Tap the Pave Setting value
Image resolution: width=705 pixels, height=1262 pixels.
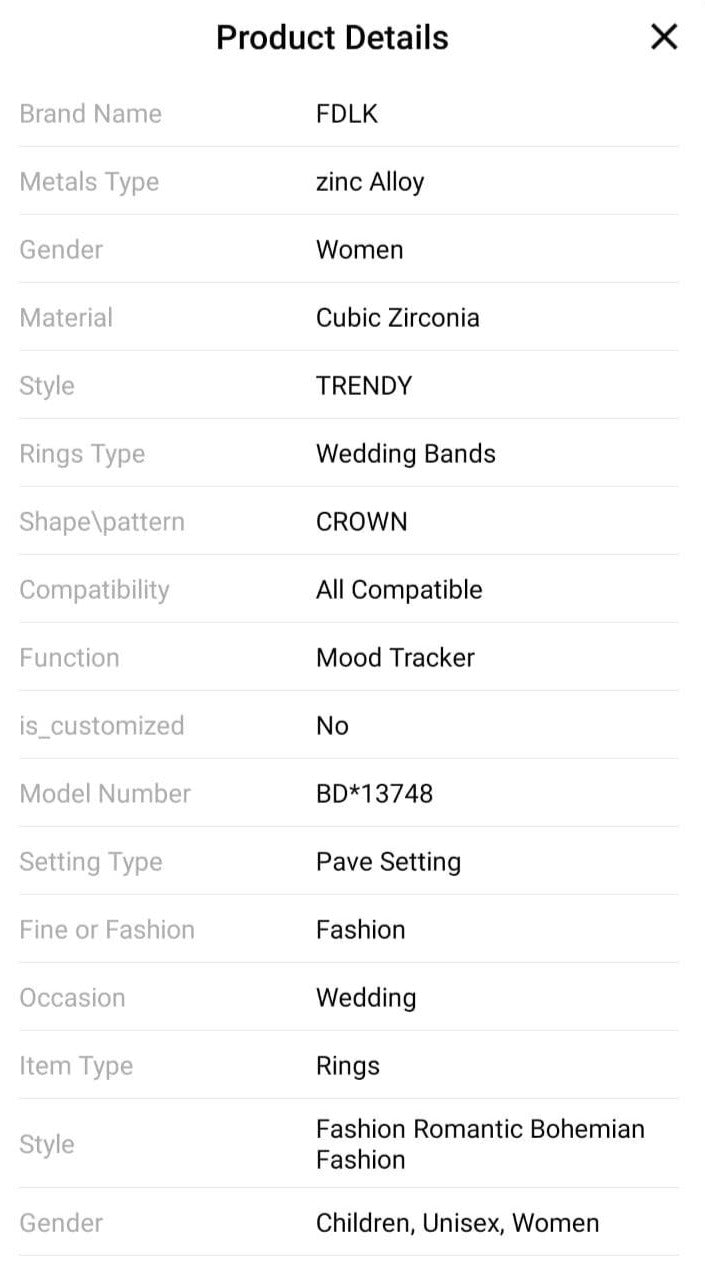tap(388, 862)
